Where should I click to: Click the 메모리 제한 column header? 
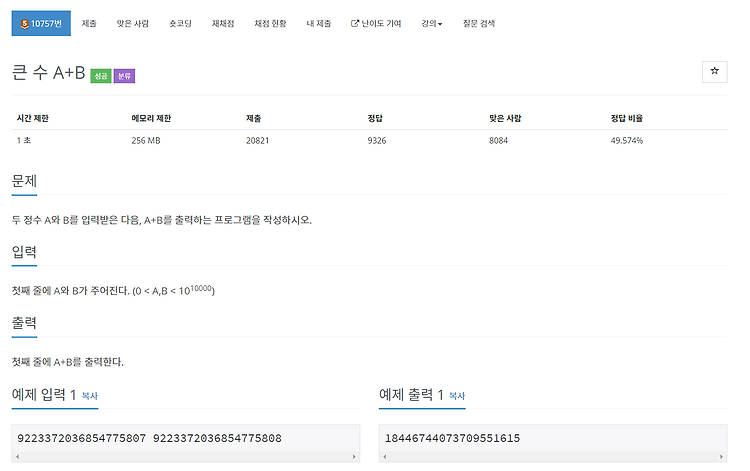[151, 118]
